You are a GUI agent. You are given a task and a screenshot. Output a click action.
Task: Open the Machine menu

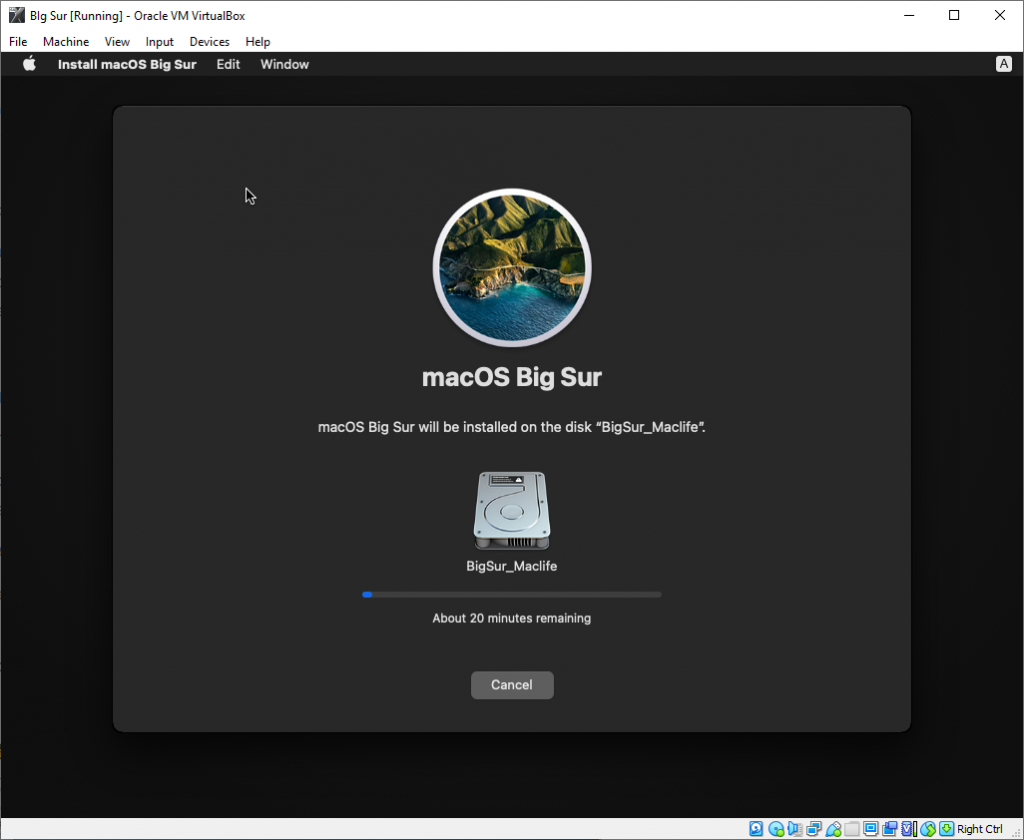65,41
